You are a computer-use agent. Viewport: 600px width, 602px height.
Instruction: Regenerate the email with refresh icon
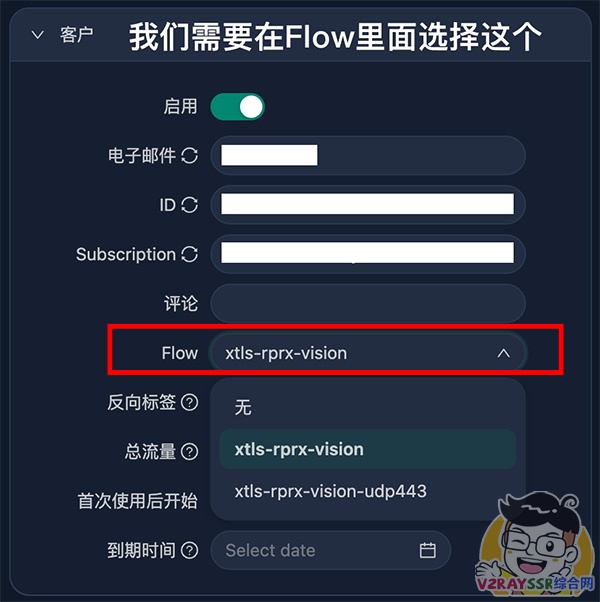pos(190,155)
